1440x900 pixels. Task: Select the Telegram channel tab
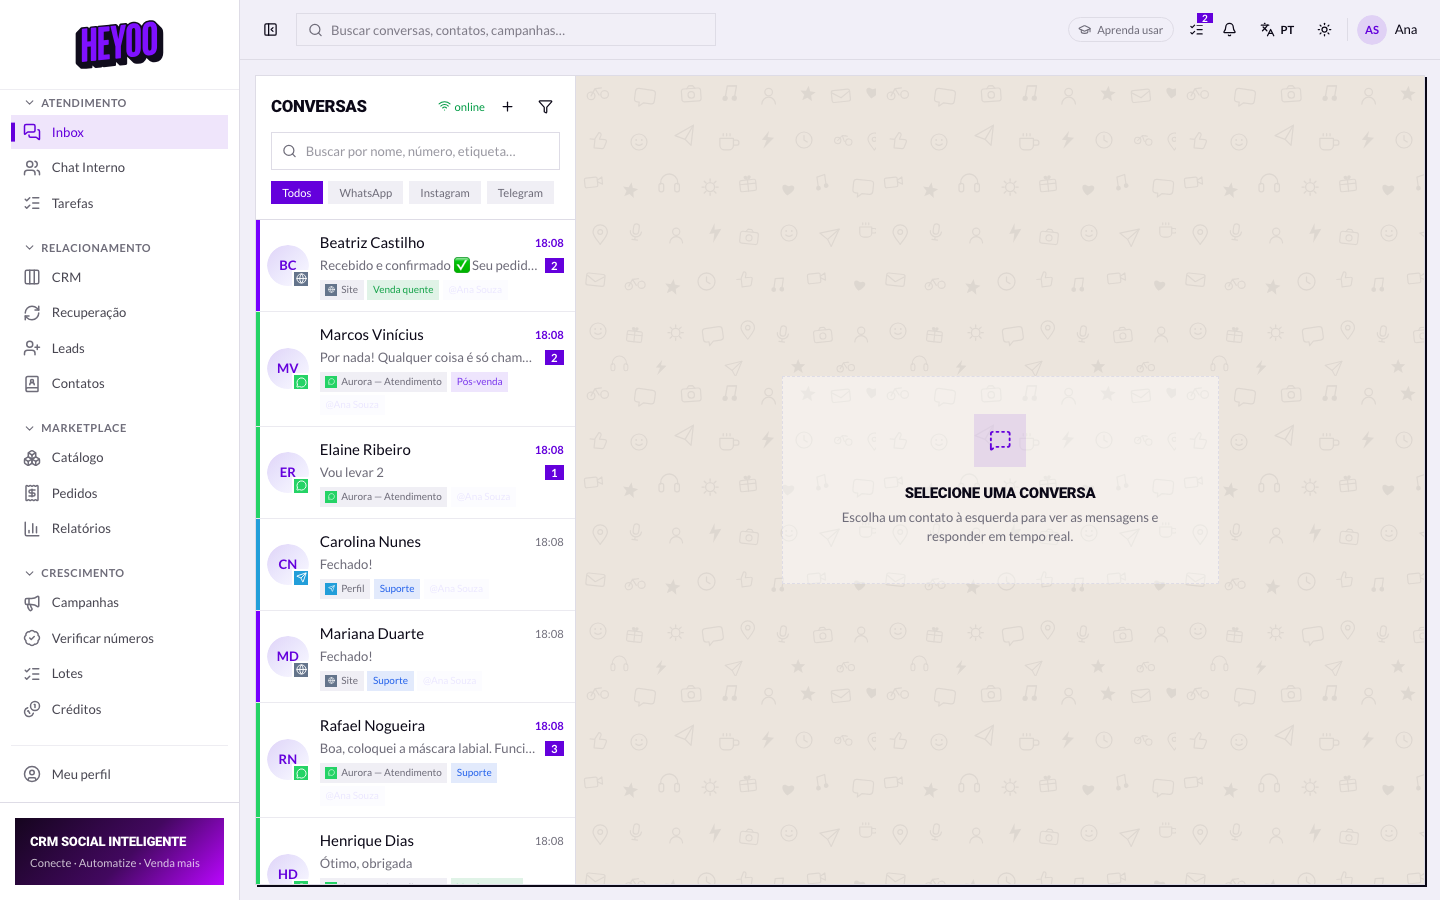[x=520, y=193]
